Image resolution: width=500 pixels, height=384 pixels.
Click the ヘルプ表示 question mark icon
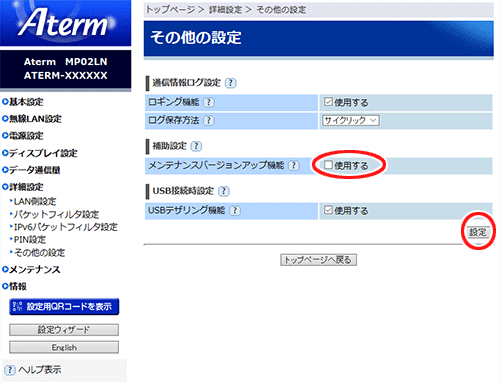[x=10, y=370]
